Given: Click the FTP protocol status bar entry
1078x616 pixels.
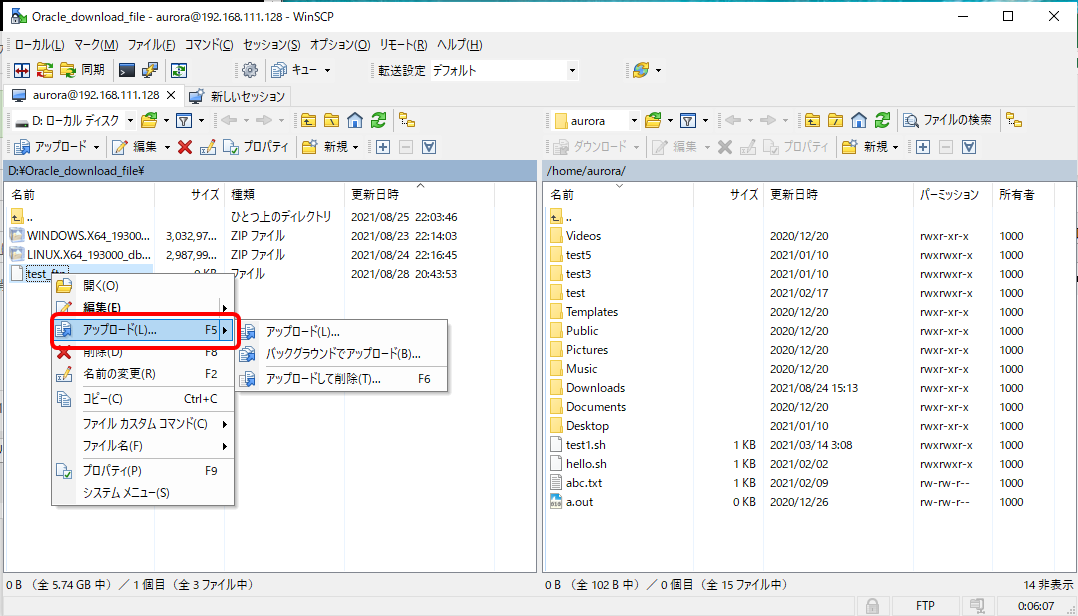Looking at the screenshot, I should (925, 606).
